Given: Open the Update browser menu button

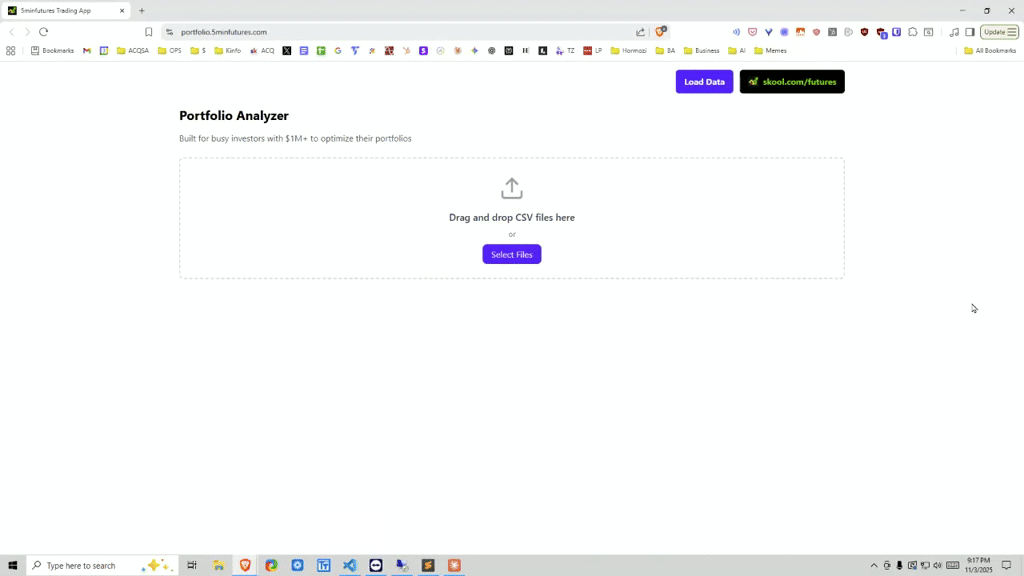Looking at the screenshot, I should coord(1000,31).
